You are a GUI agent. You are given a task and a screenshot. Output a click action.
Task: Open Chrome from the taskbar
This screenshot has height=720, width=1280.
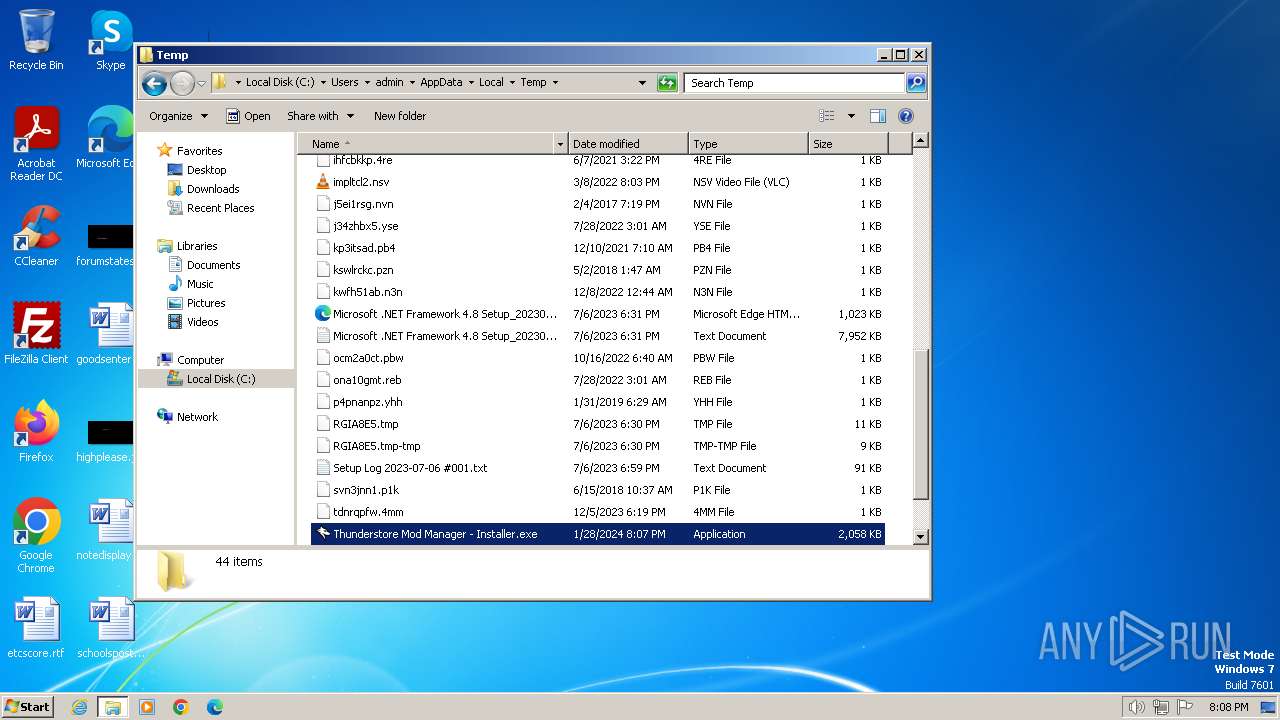point(181,707)
